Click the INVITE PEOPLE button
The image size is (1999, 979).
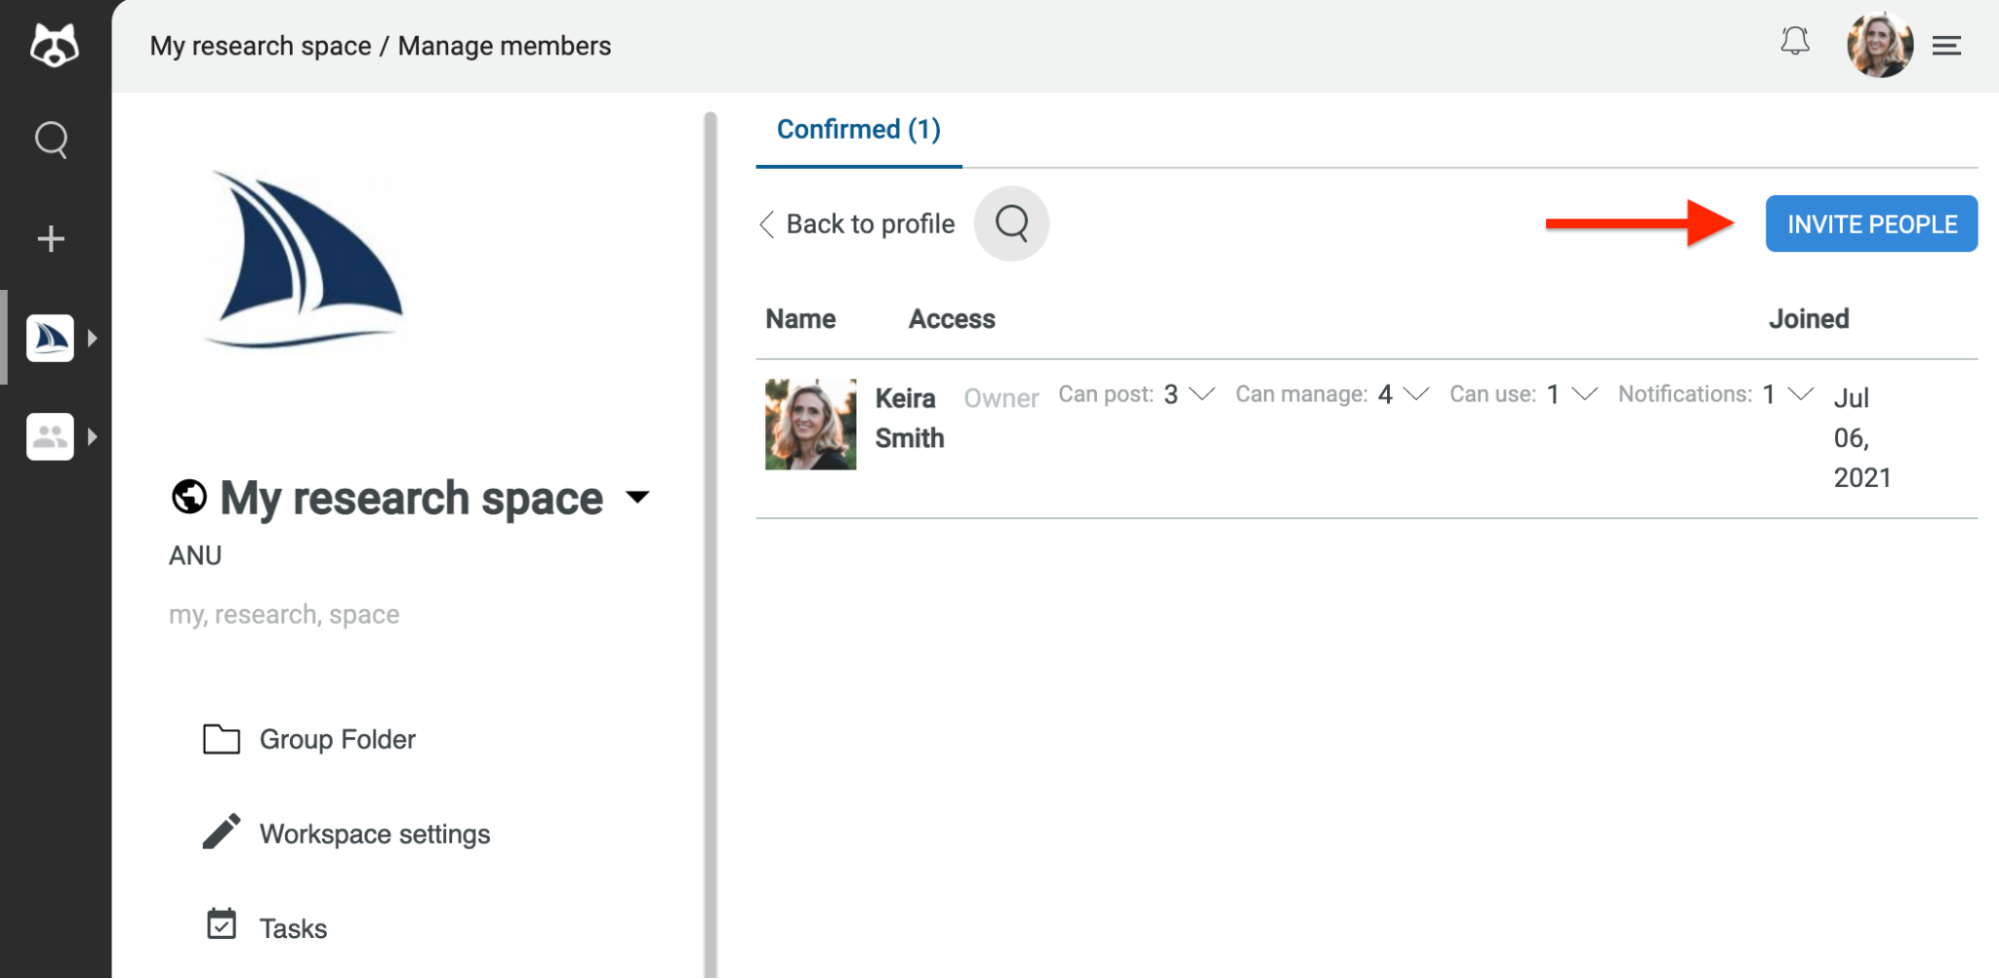[1871, 224]
